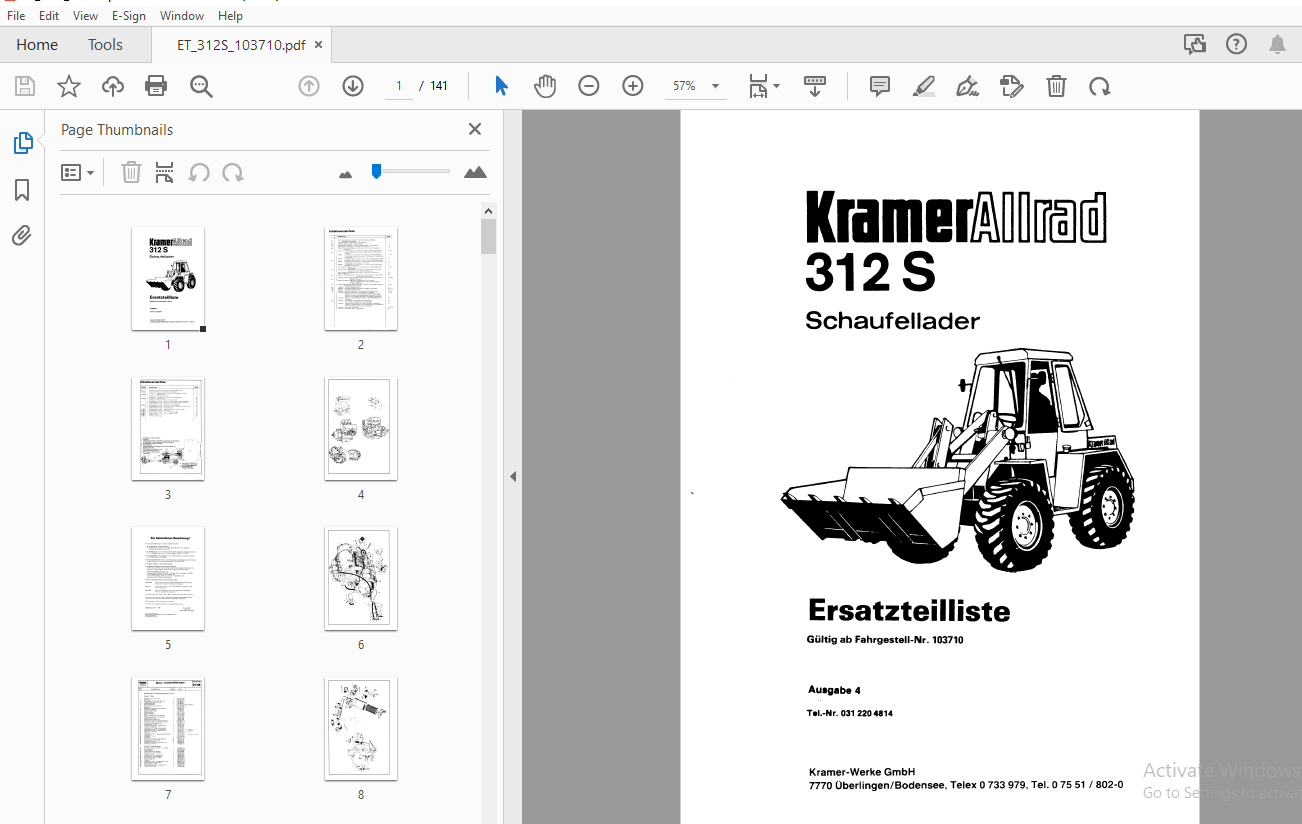The width and height of the screenshot is (1302, 824).
Task: Click the insert pages icon in thumbnails panel
Action: (x=165, y=173)
